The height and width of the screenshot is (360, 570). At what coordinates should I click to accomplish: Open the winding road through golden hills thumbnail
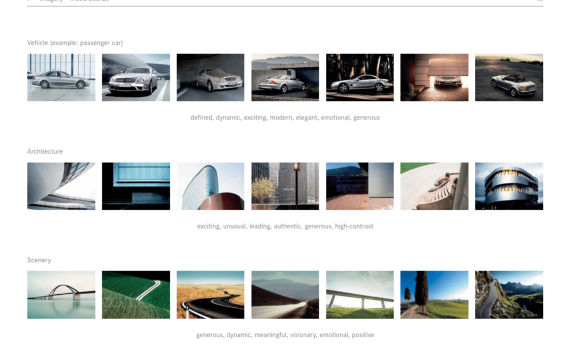click(x=210, y=295)
